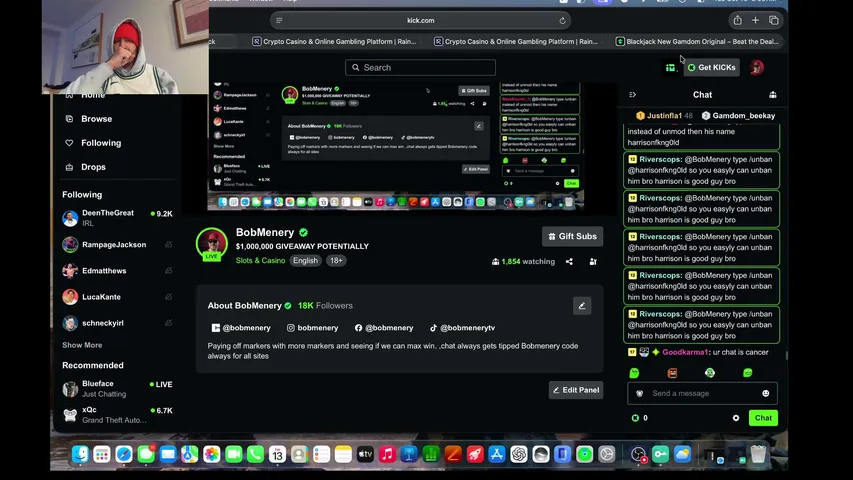Click the Get KICKs button
Screen dimensions: 853x480
[x=712, y=67]
